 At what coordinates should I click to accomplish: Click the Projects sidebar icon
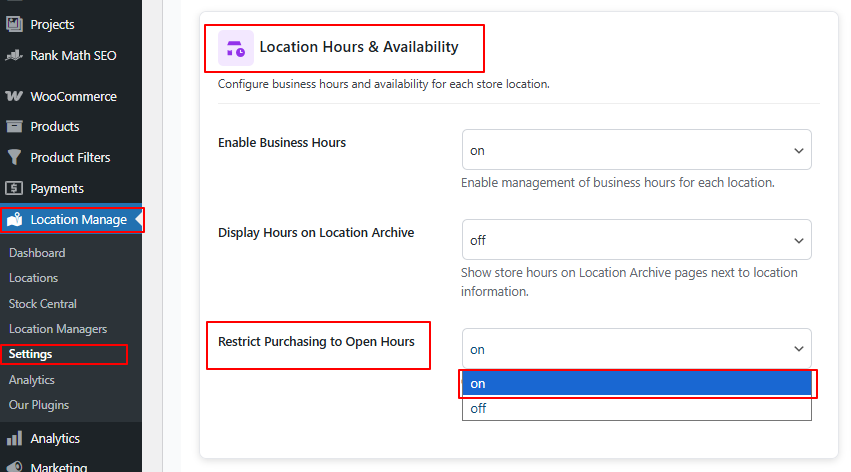pos(14,24)
